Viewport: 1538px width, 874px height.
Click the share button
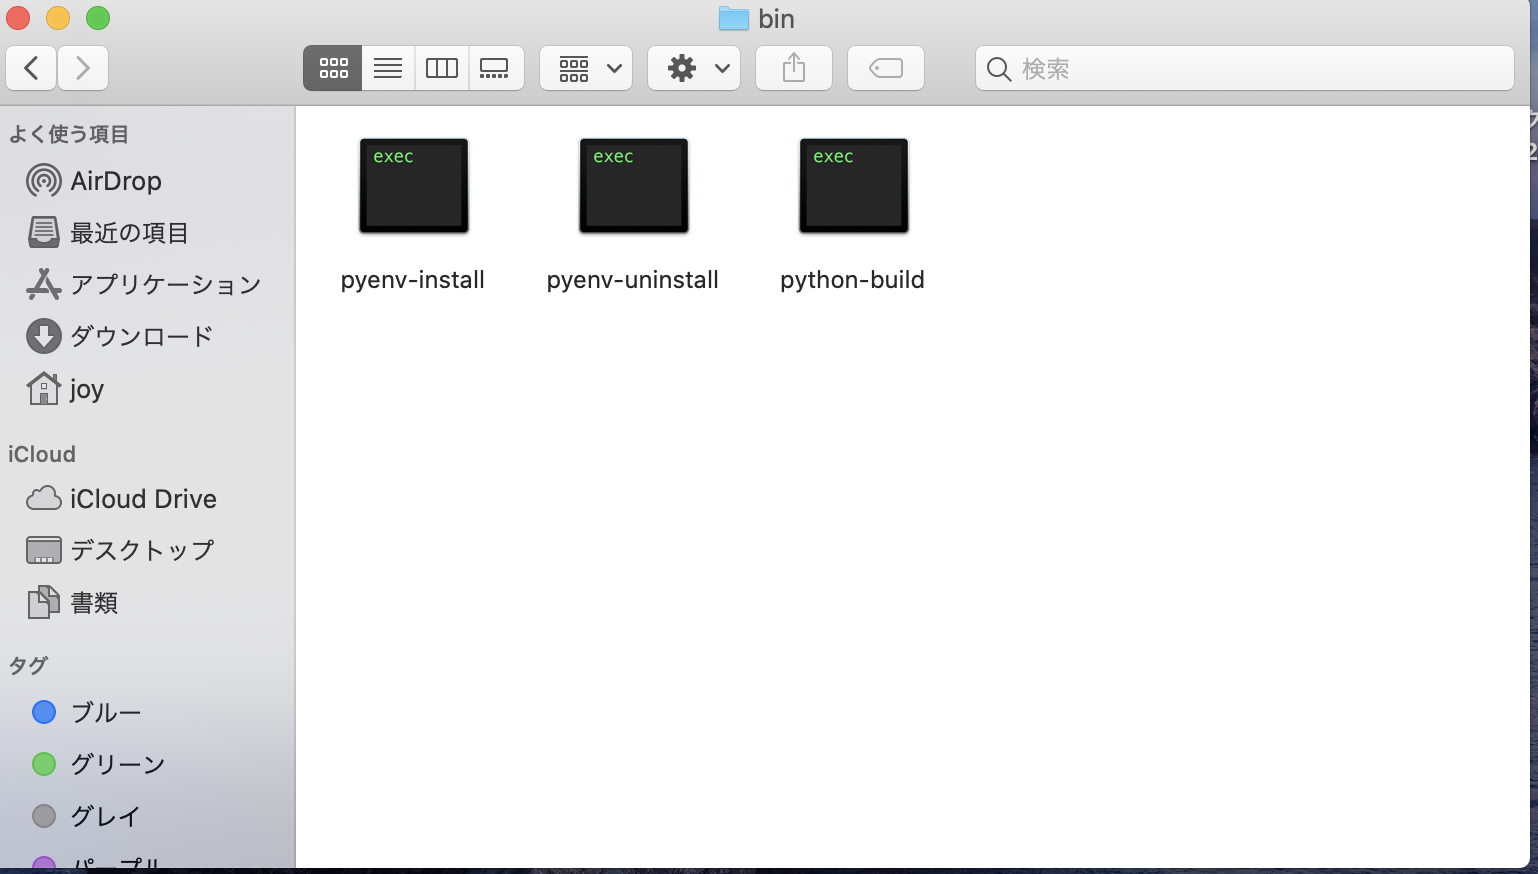pos(794,68)
